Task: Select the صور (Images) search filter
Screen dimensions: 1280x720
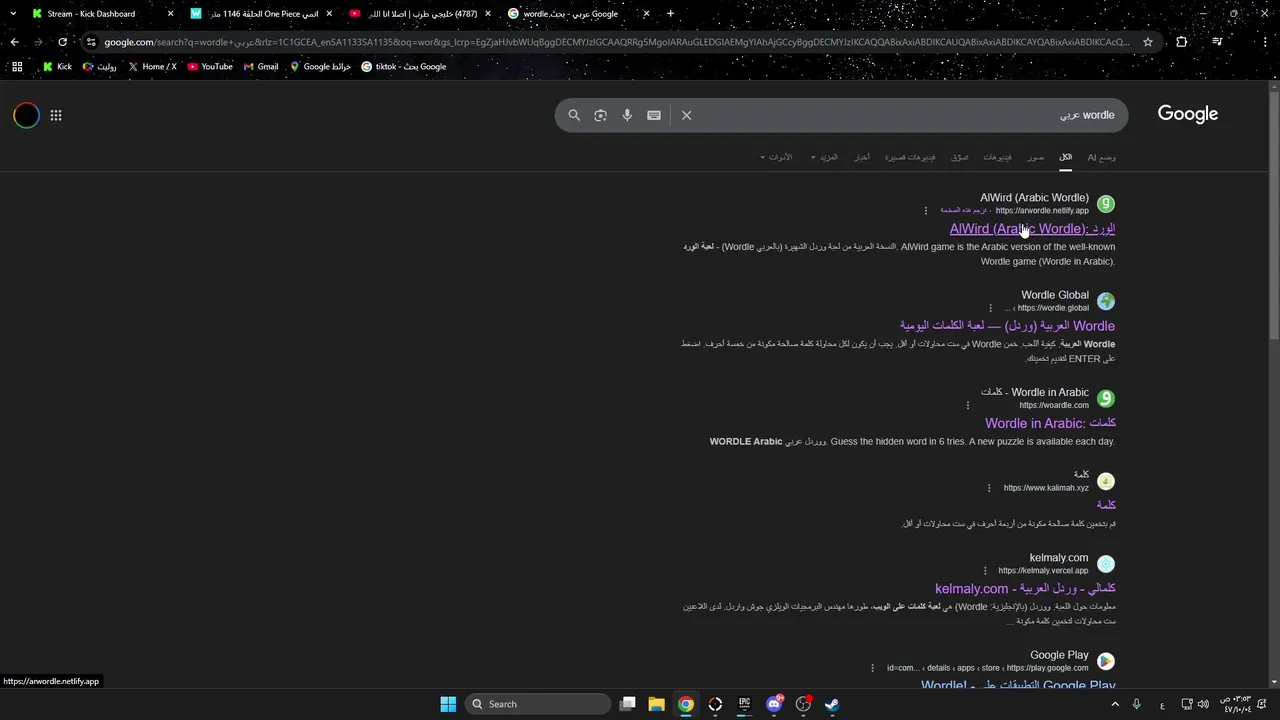Action: click(1036, 157)
